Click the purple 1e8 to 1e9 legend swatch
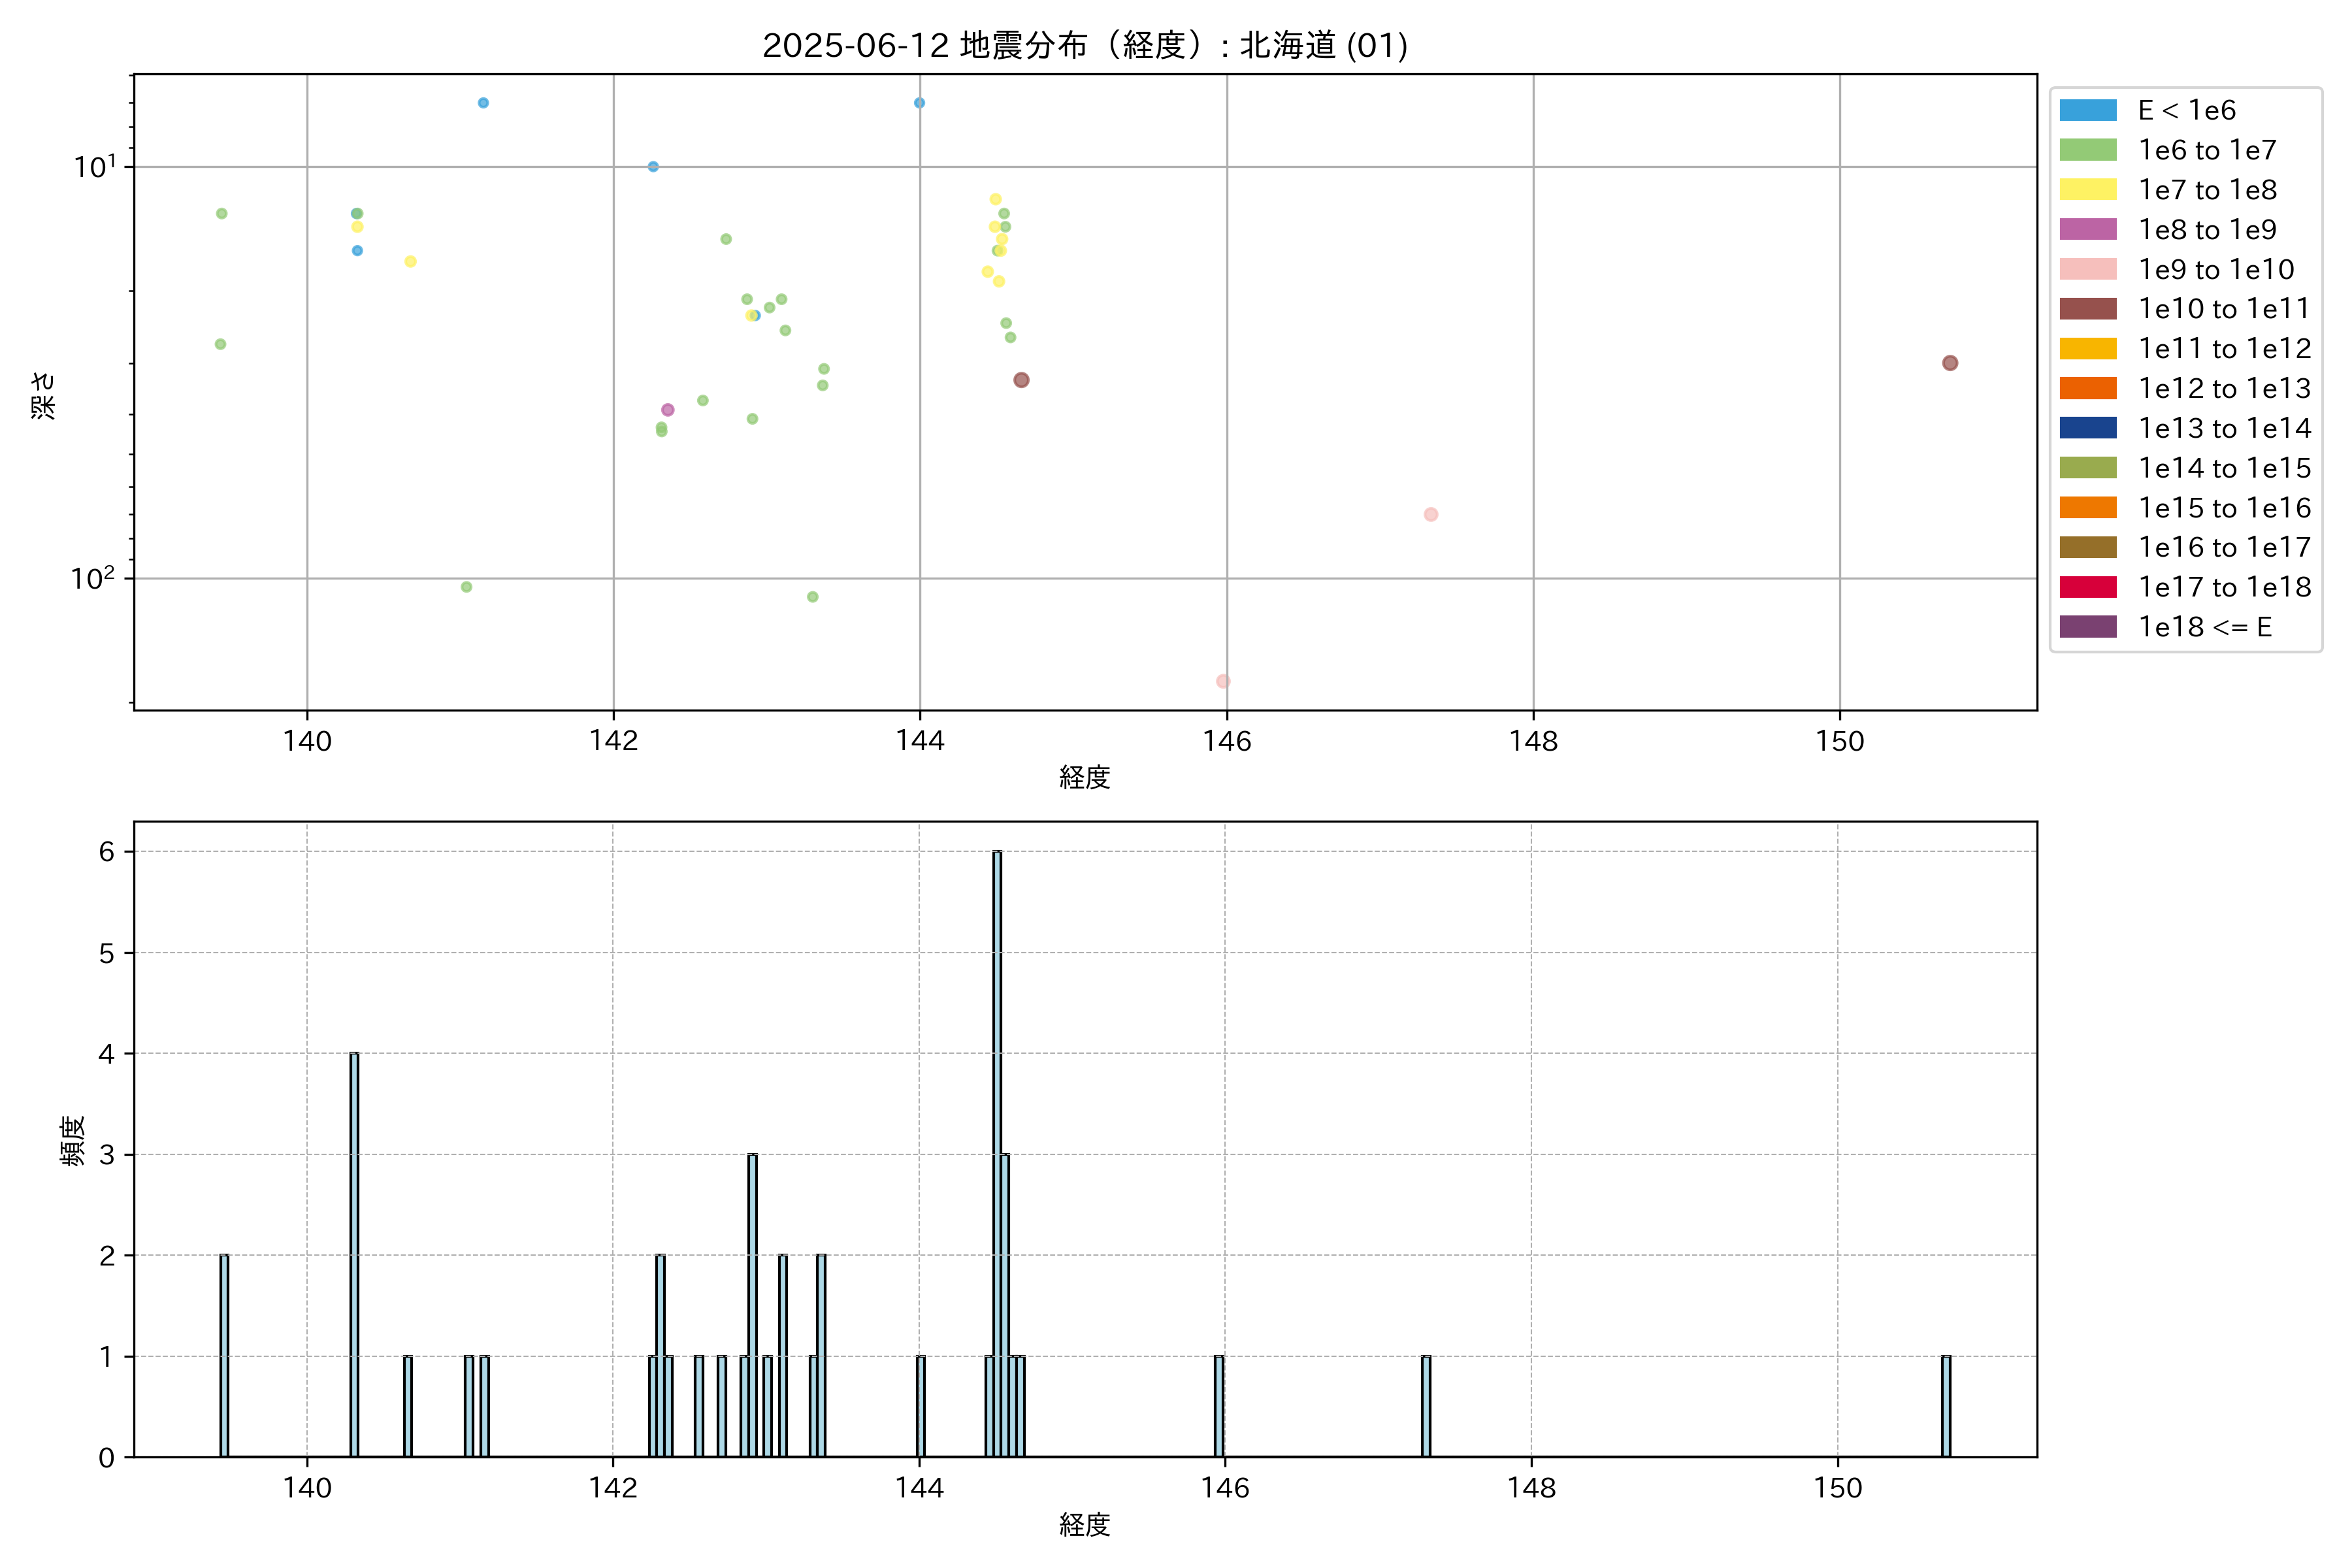The width and height of the screenshot is (2352, 1568). pos(2087,229)
